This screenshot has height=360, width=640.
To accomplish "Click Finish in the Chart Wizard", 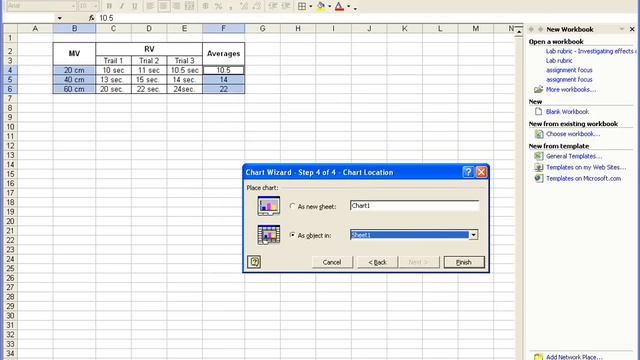I will point(464,262).
